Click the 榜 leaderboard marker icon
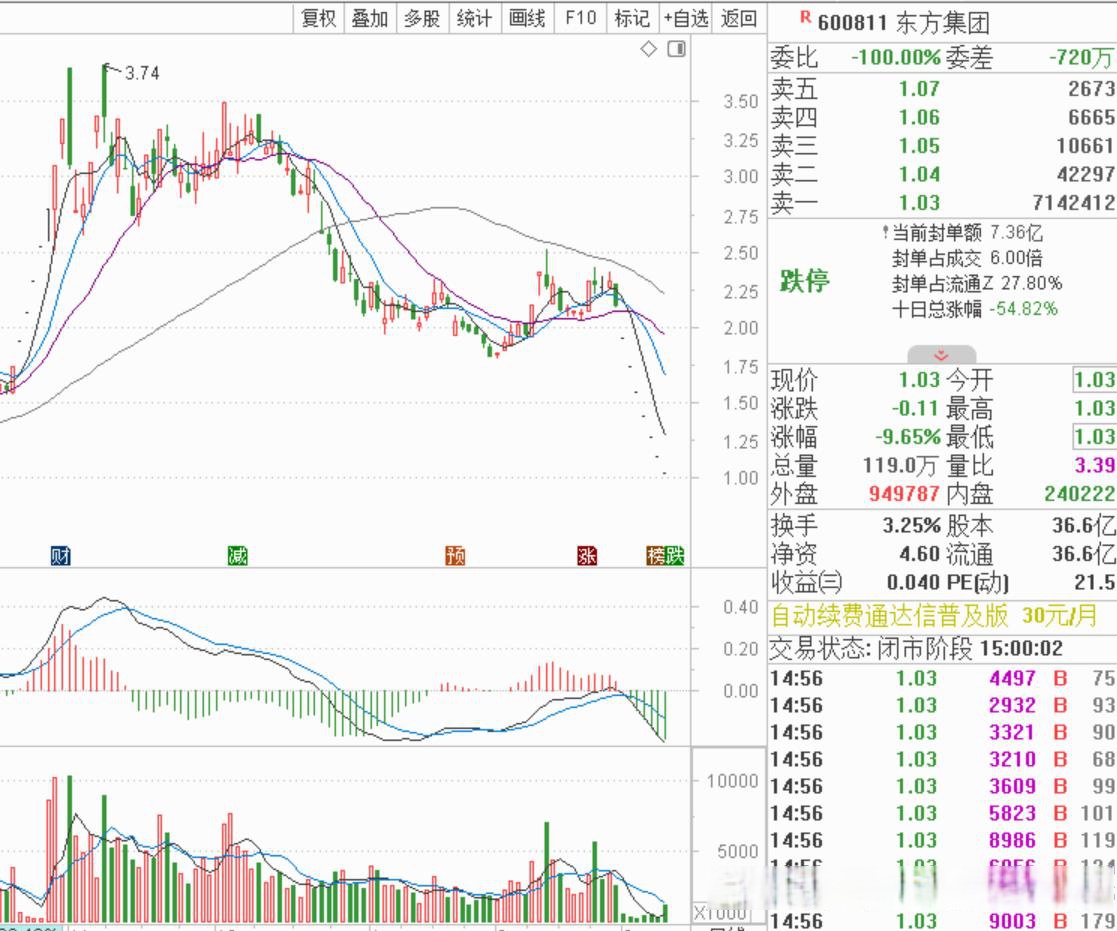Viewport: 1117px width, 931px height. tap(657, 556)
